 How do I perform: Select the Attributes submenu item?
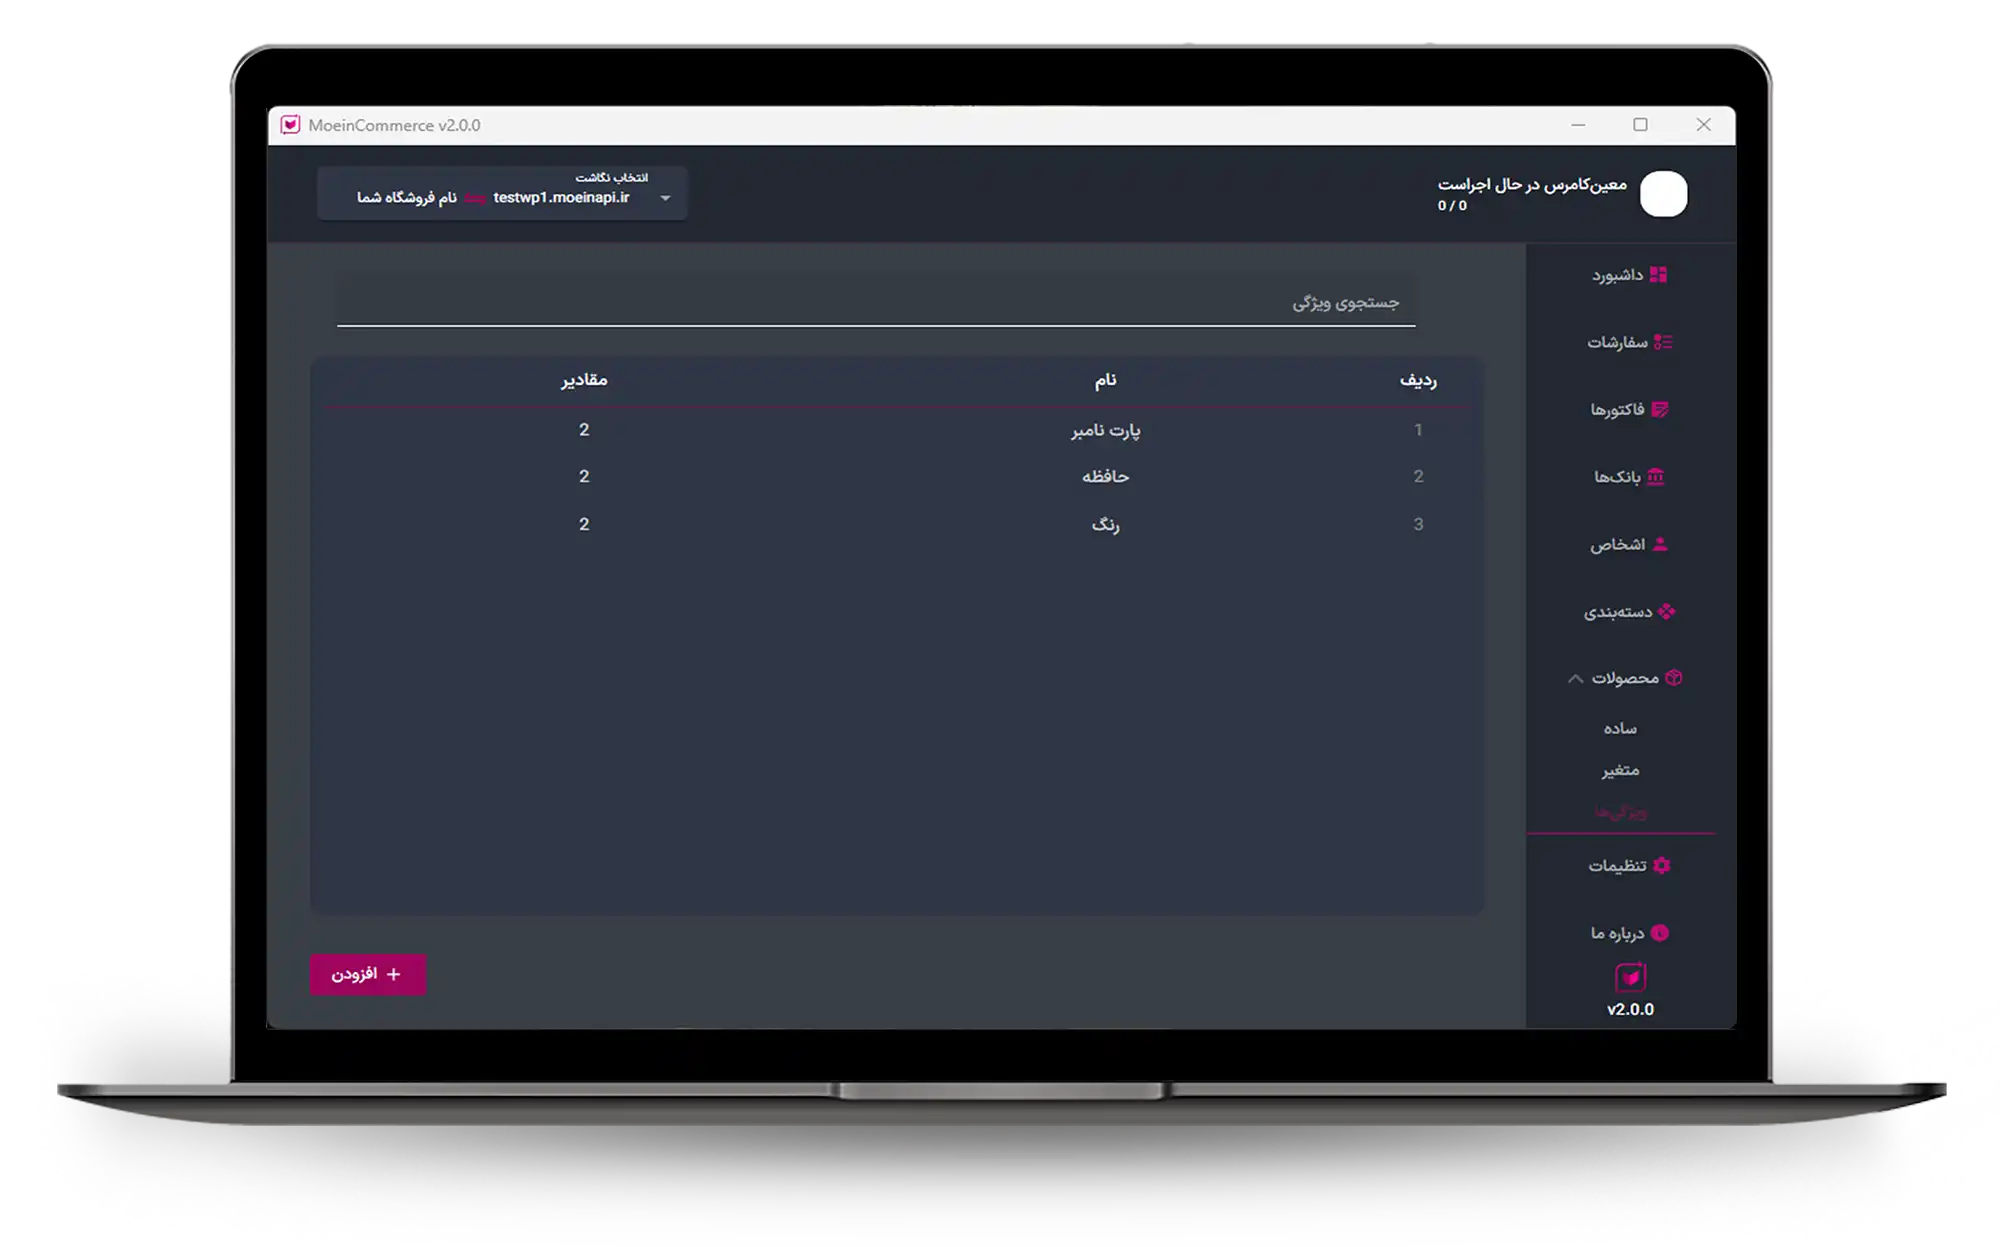(x=1620, y=812)
